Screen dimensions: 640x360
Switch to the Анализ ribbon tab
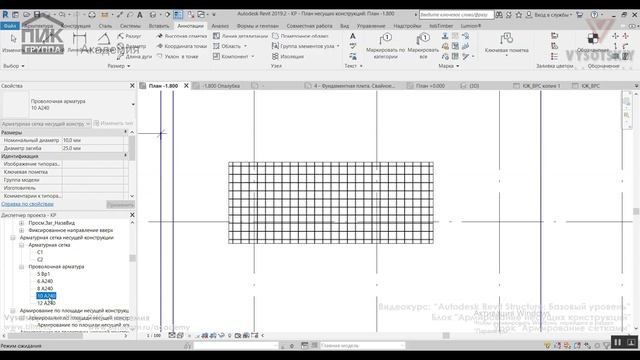click(220, 26)
